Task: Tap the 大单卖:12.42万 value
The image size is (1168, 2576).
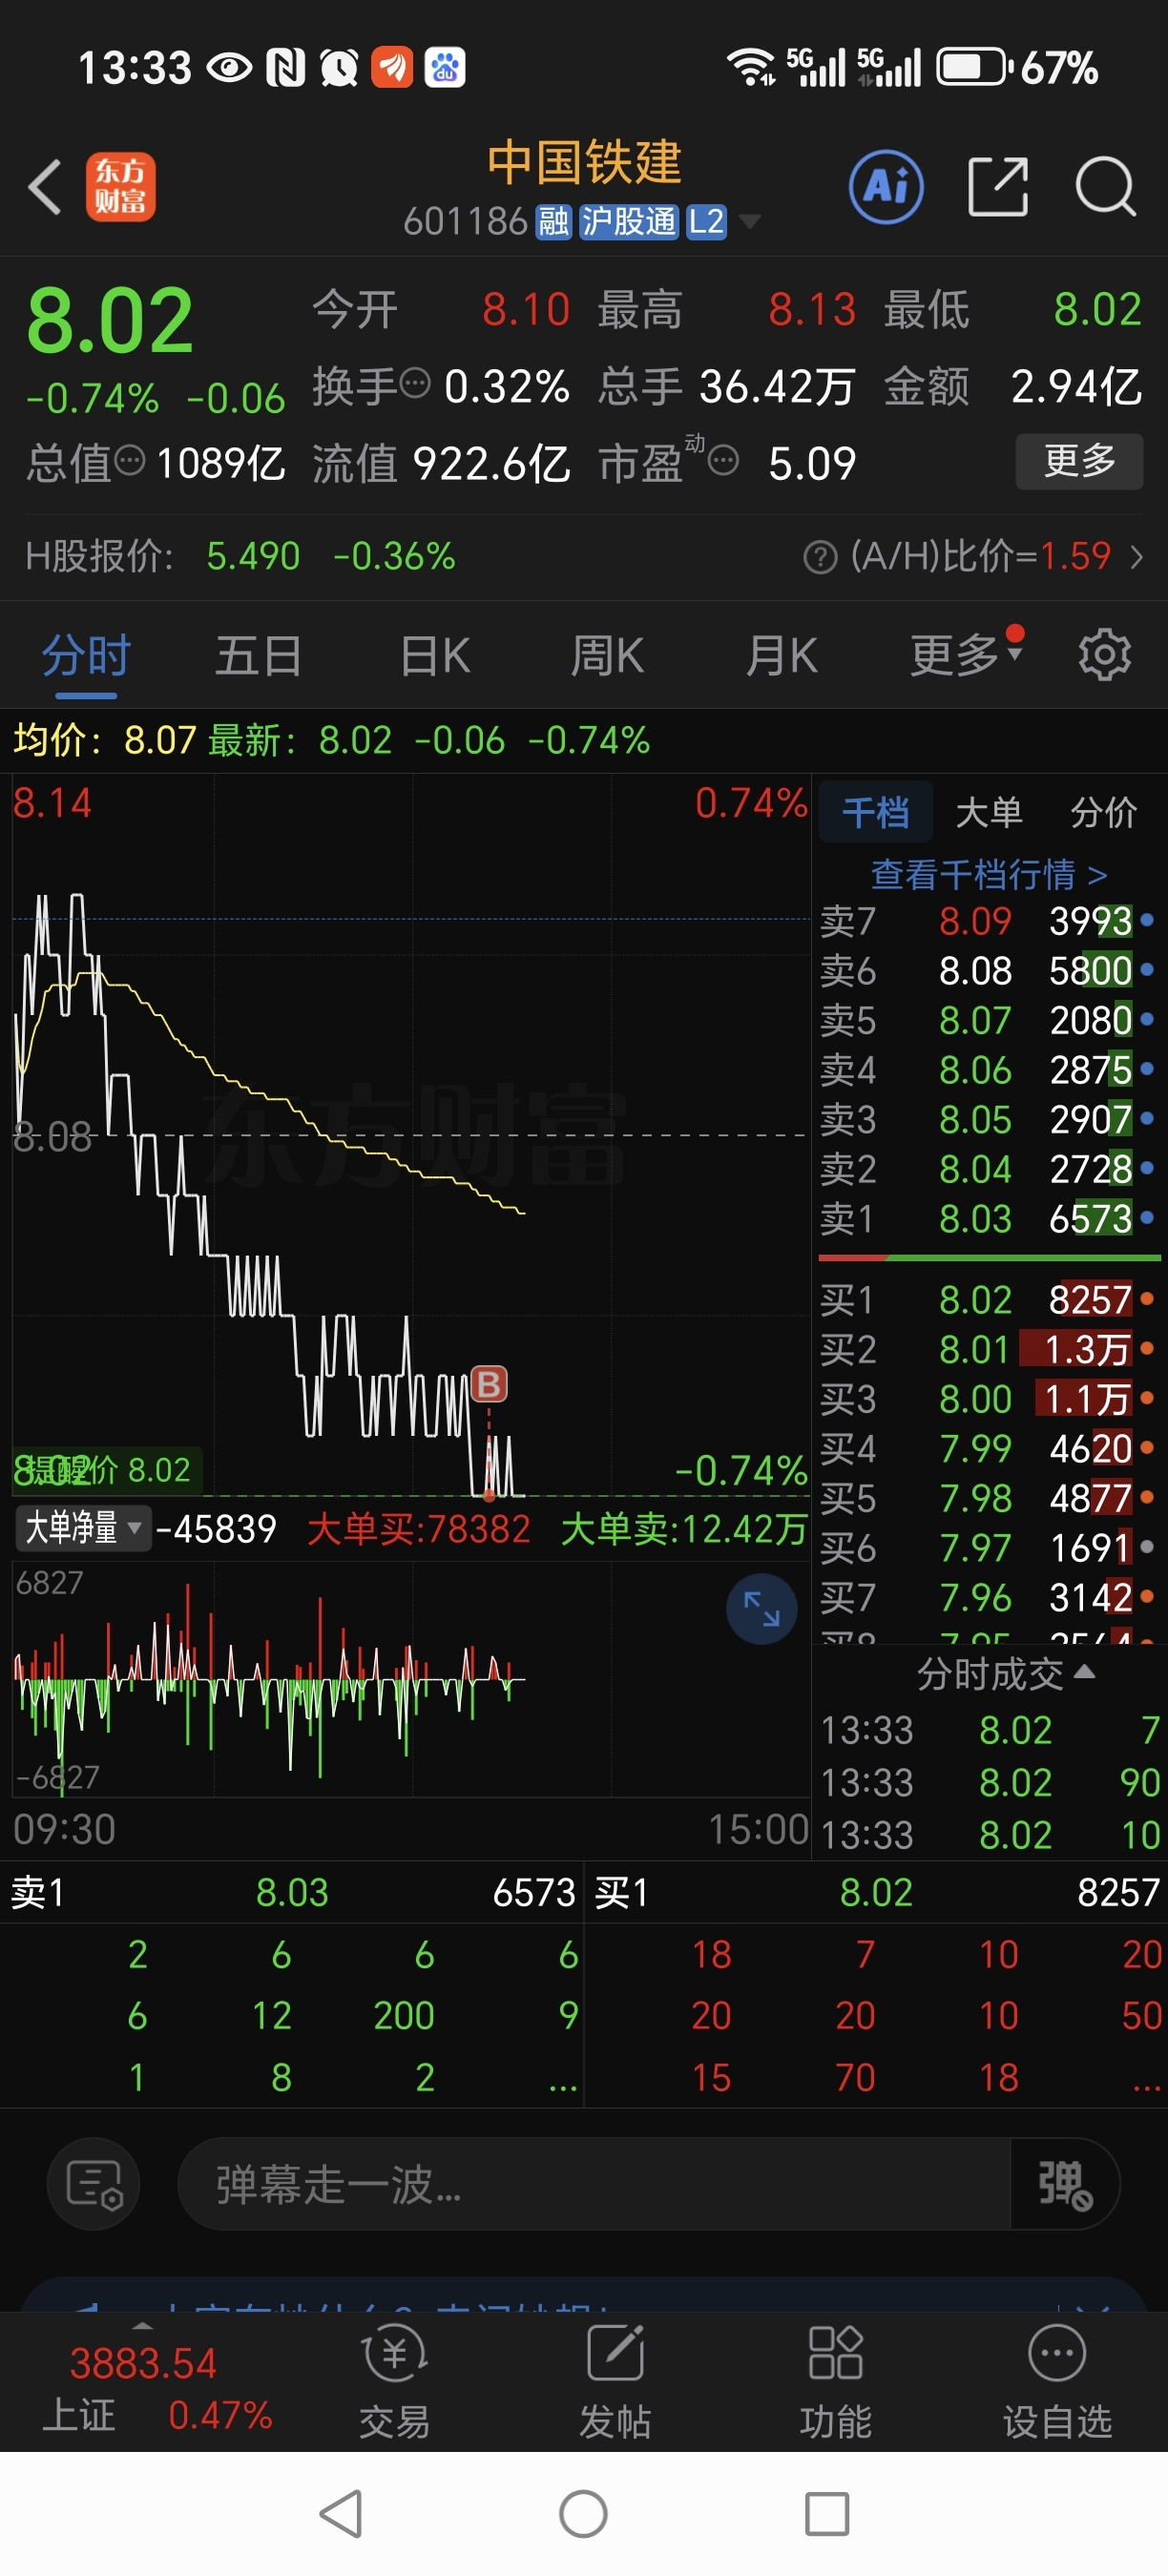Action: [x=684, y=1529]
